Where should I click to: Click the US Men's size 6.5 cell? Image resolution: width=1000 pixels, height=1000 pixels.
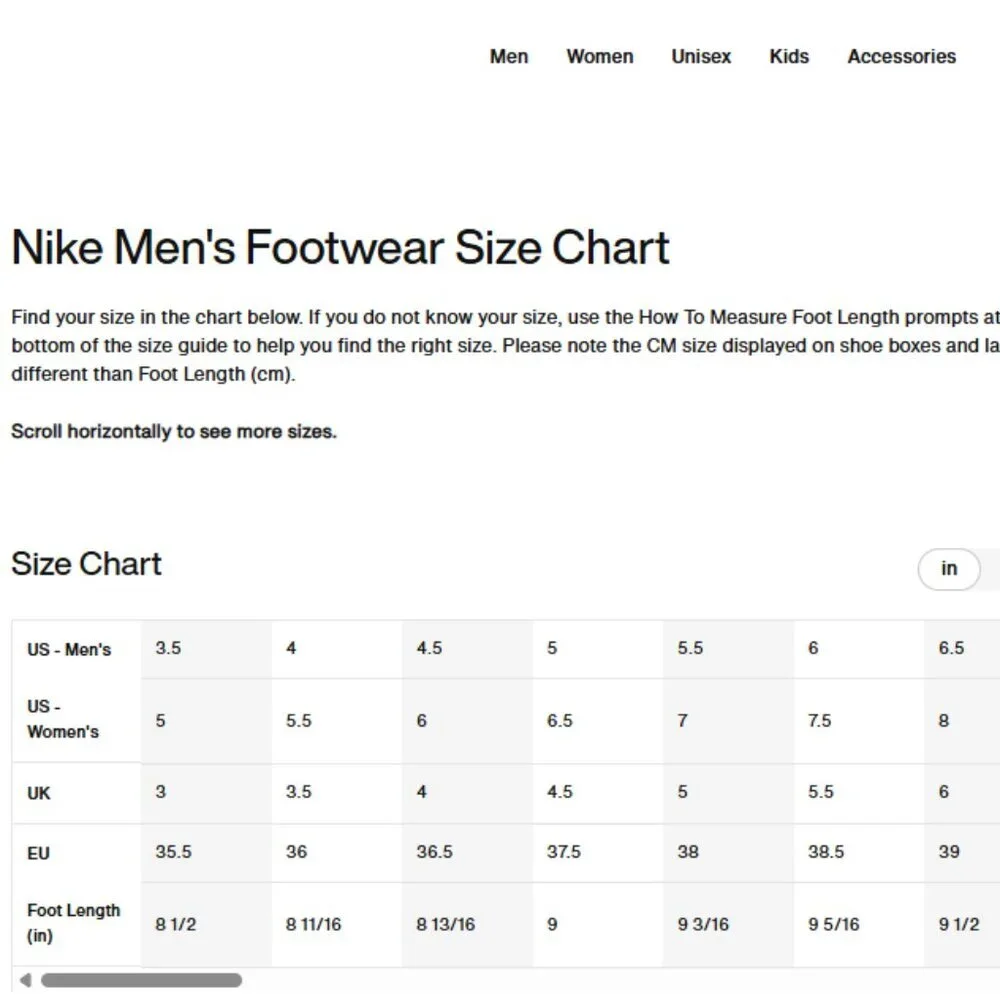(962, 649)
